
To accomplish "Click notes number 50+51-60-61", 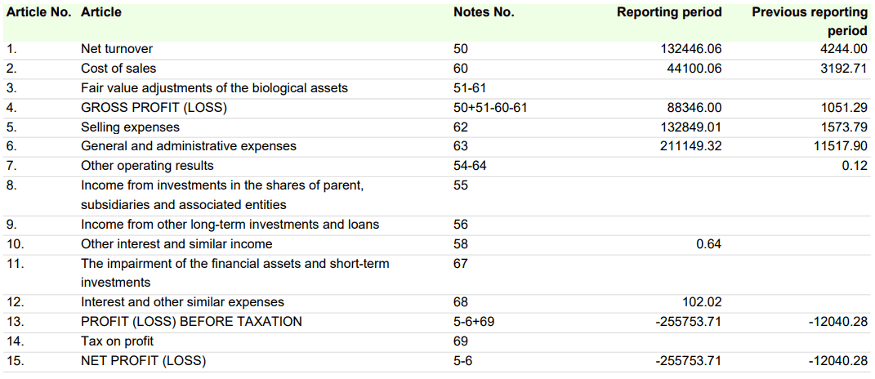I will (490, 108).
